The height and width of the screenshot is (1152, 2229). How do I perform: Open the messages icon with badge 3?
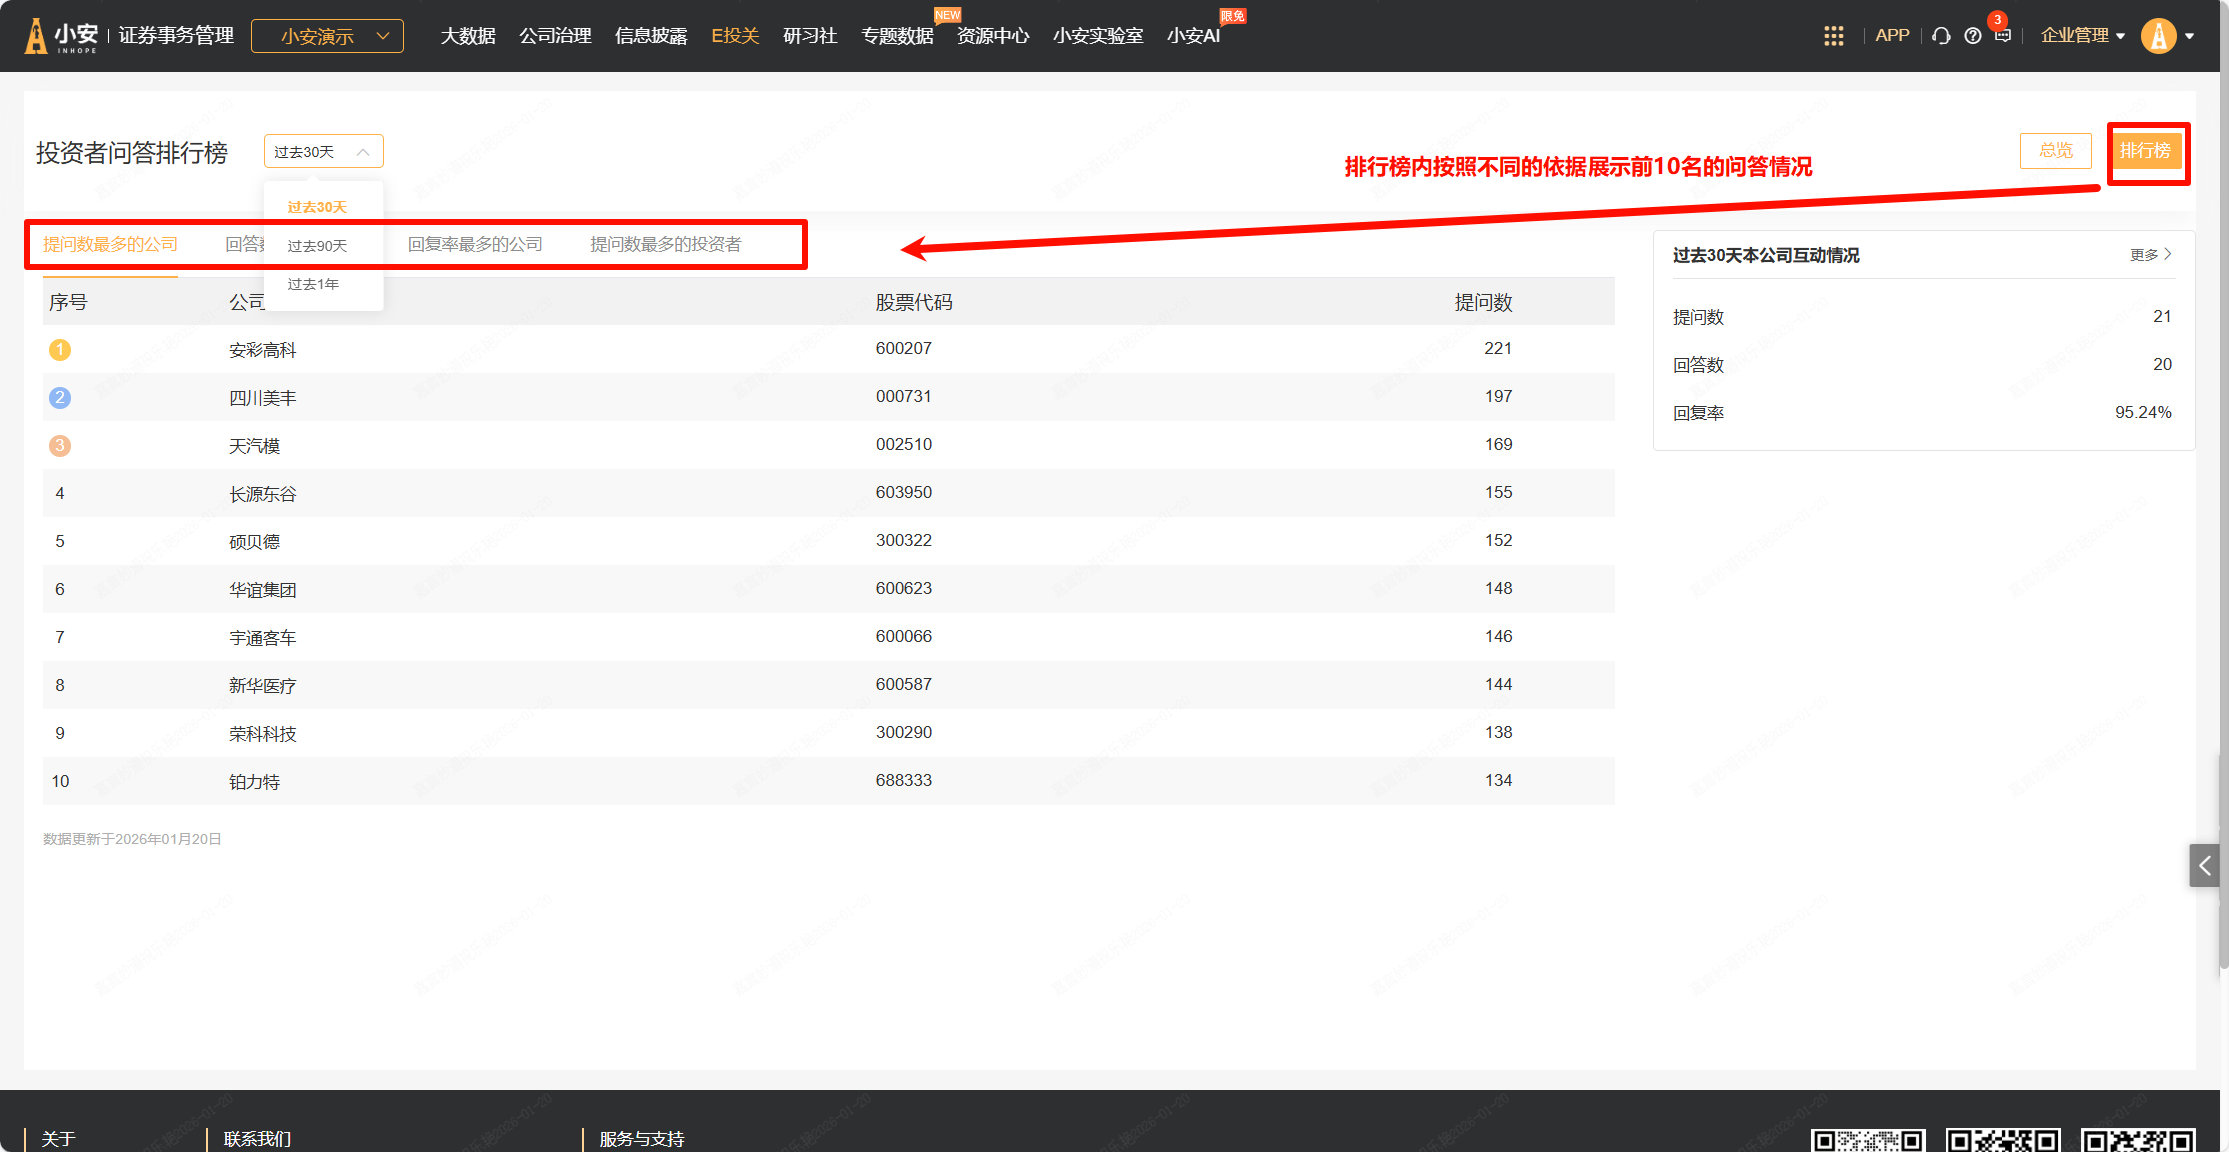2002,35
